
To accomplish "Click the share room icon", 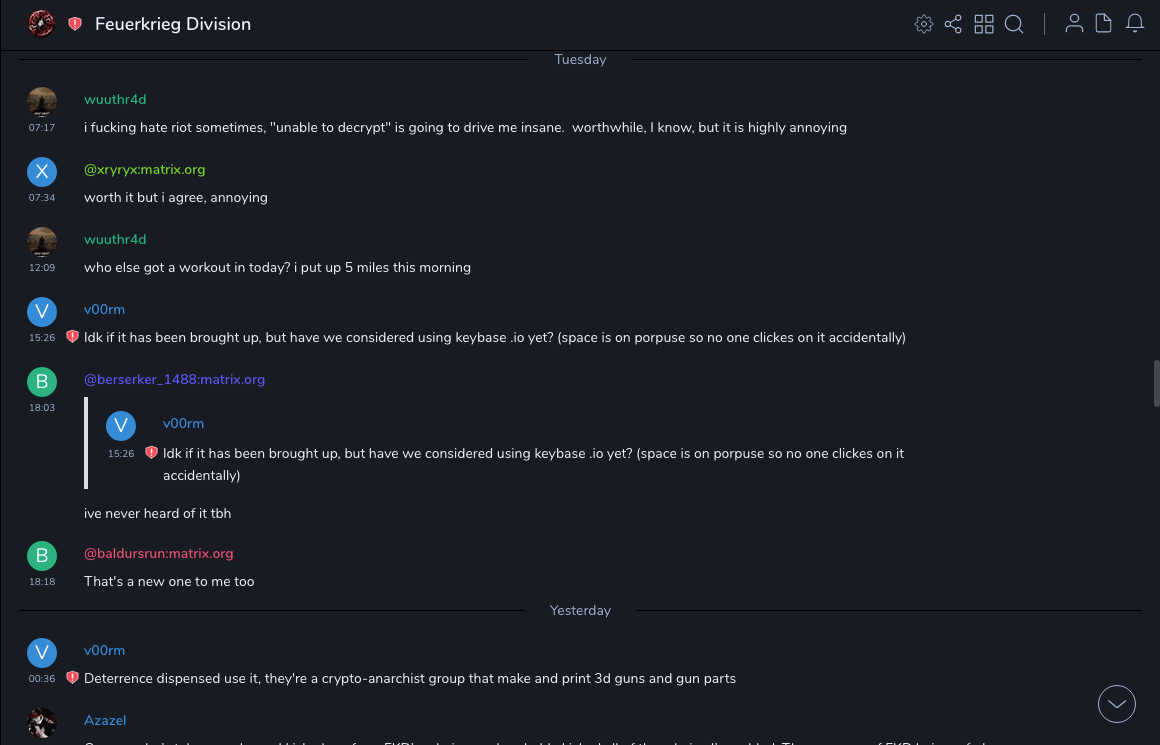I will (953, 24).
